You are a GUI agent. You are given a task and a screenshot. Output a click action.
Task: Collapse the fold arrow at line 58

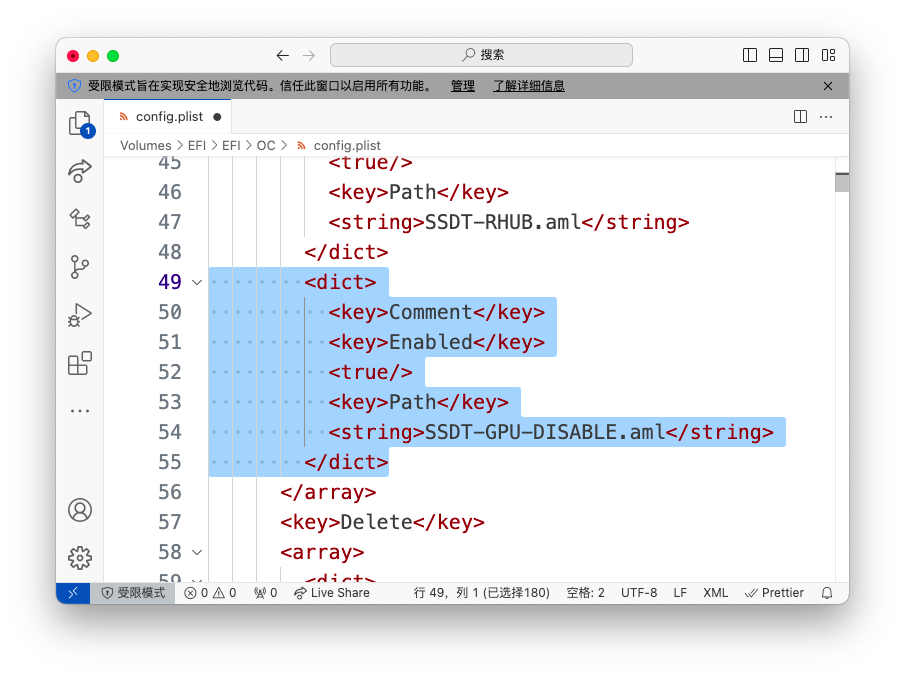(x=197, y=552)
